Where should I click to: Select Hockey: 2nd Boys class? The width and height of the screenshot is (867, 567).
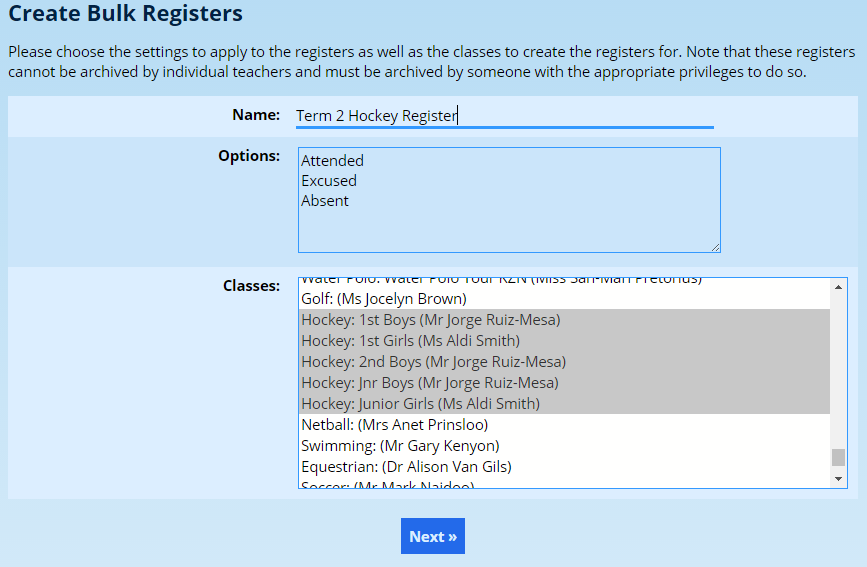pyautogui.click(x=433, y=362)
